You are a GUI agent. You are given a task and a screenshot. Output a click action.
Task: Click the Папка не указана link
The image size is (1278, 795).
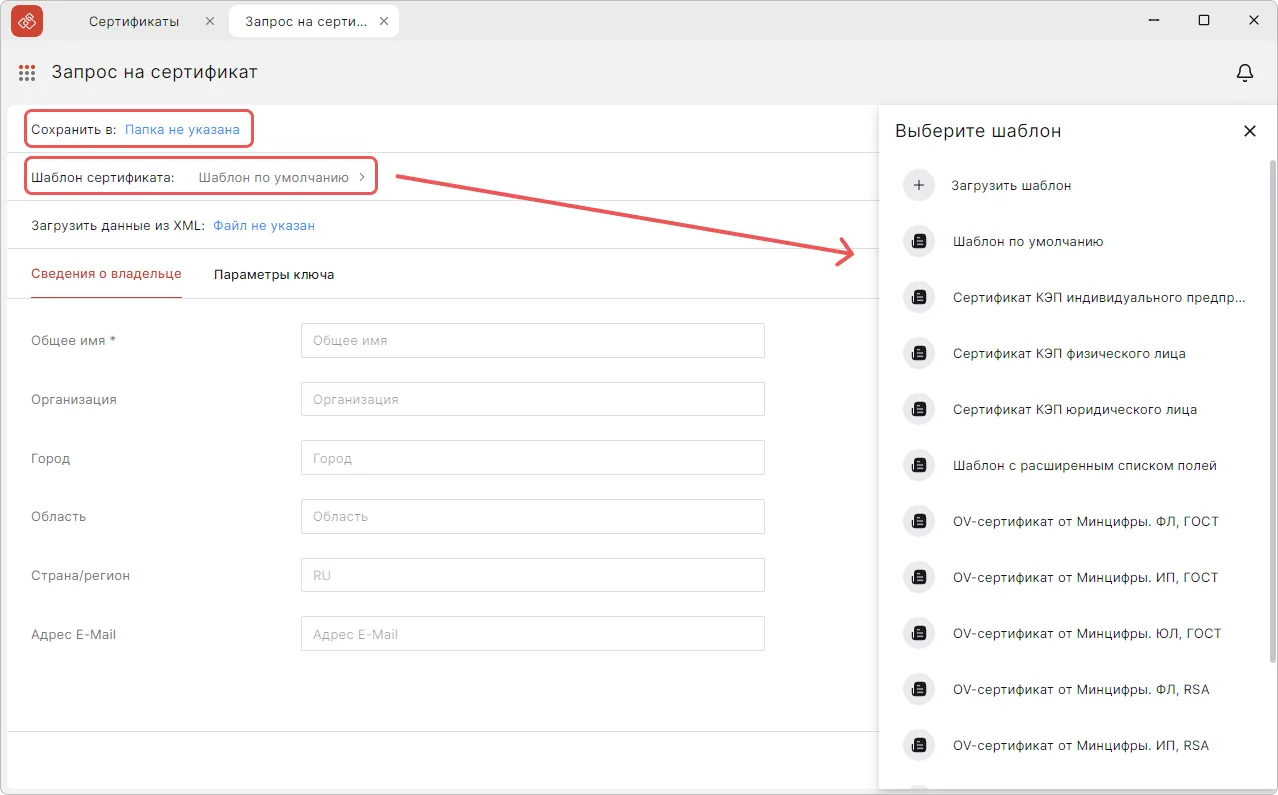(182, 129)
